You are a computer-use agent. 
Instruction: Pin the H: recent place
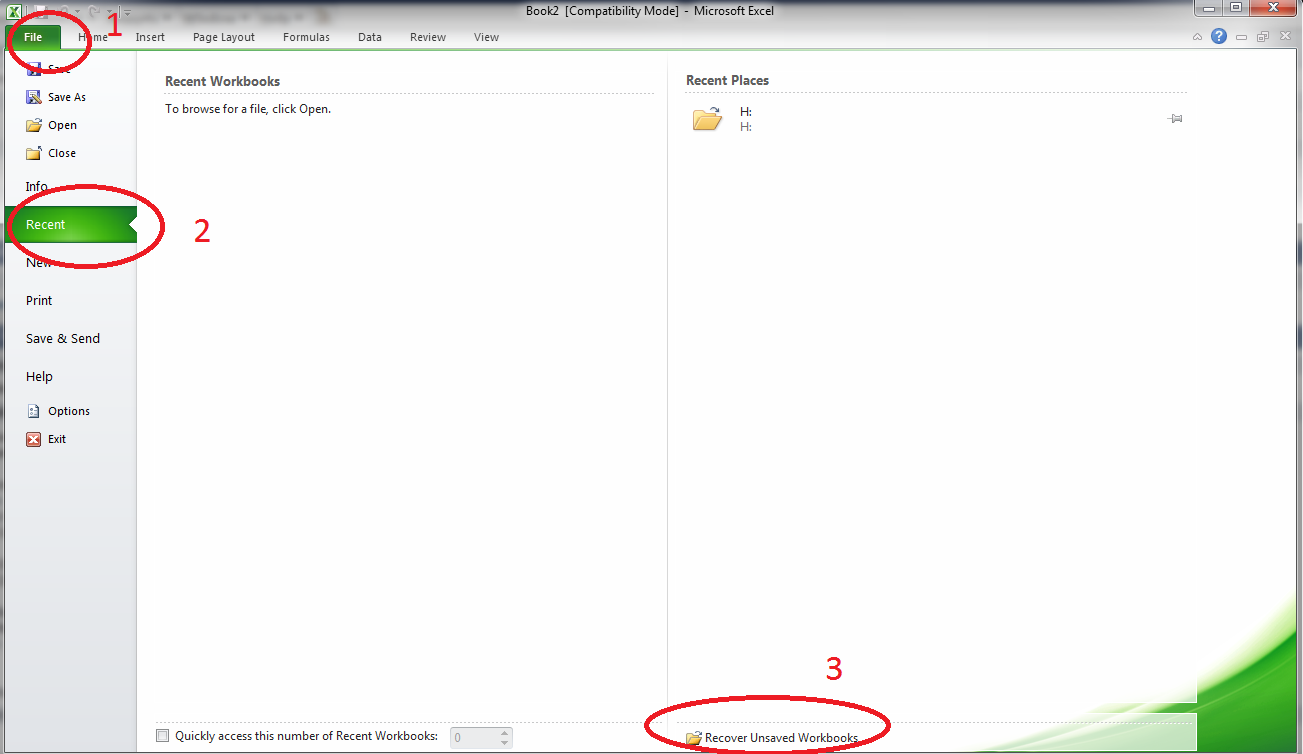tap(1175, 119)
